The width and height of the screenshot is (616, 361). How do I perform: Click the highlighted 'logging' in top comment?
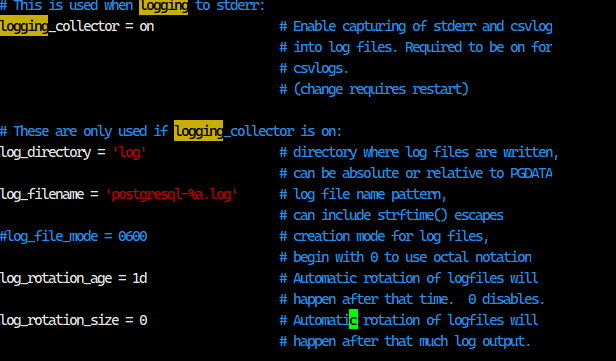(163, 7)
